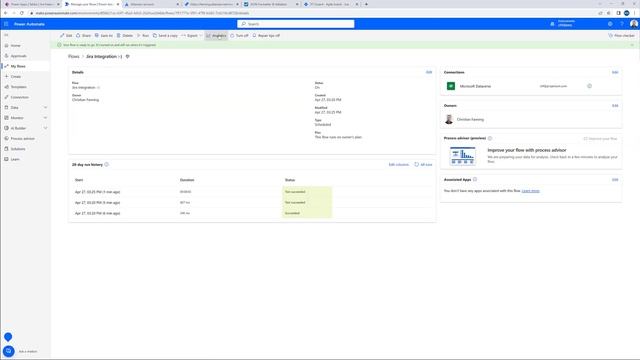Click Send a copy in toolbar

(x=165, y=36)
